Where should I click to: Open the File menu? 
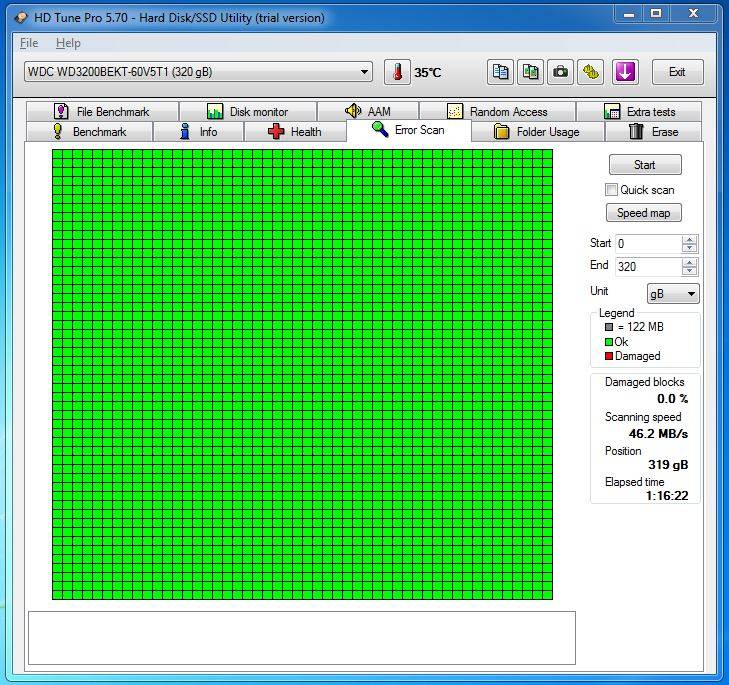coord(29,43)
